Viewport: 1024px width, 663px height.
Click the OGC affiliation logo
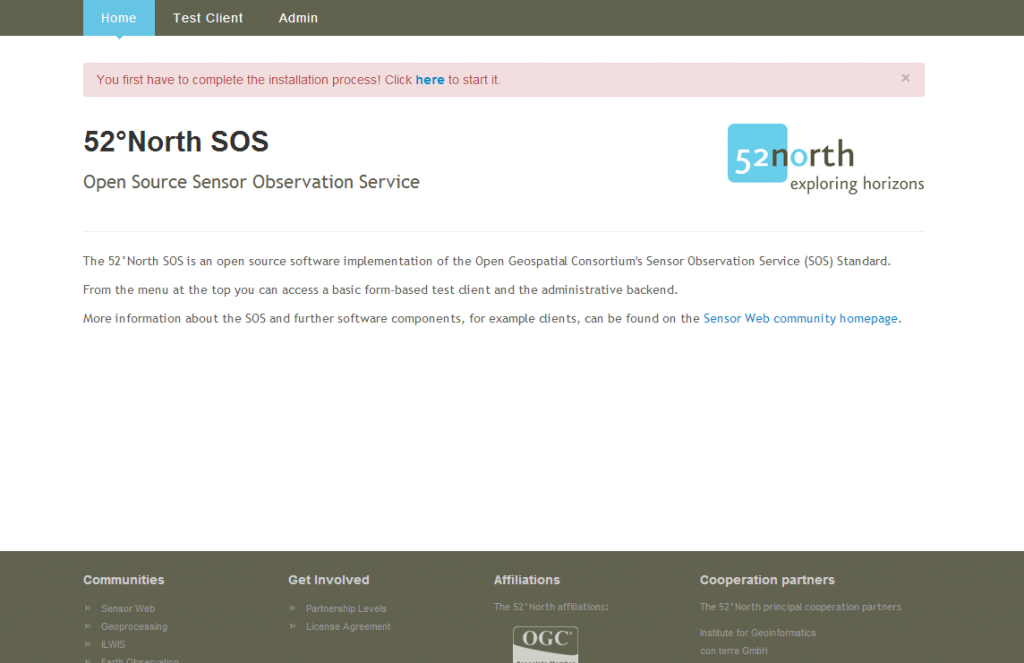pos(545,644)
